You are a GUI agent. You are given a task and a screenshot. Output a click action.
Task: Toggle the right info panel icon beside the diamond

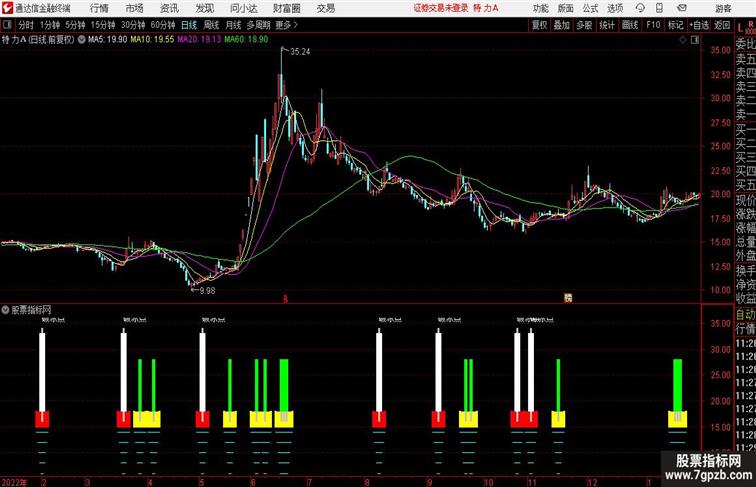[x=695, y=40]
